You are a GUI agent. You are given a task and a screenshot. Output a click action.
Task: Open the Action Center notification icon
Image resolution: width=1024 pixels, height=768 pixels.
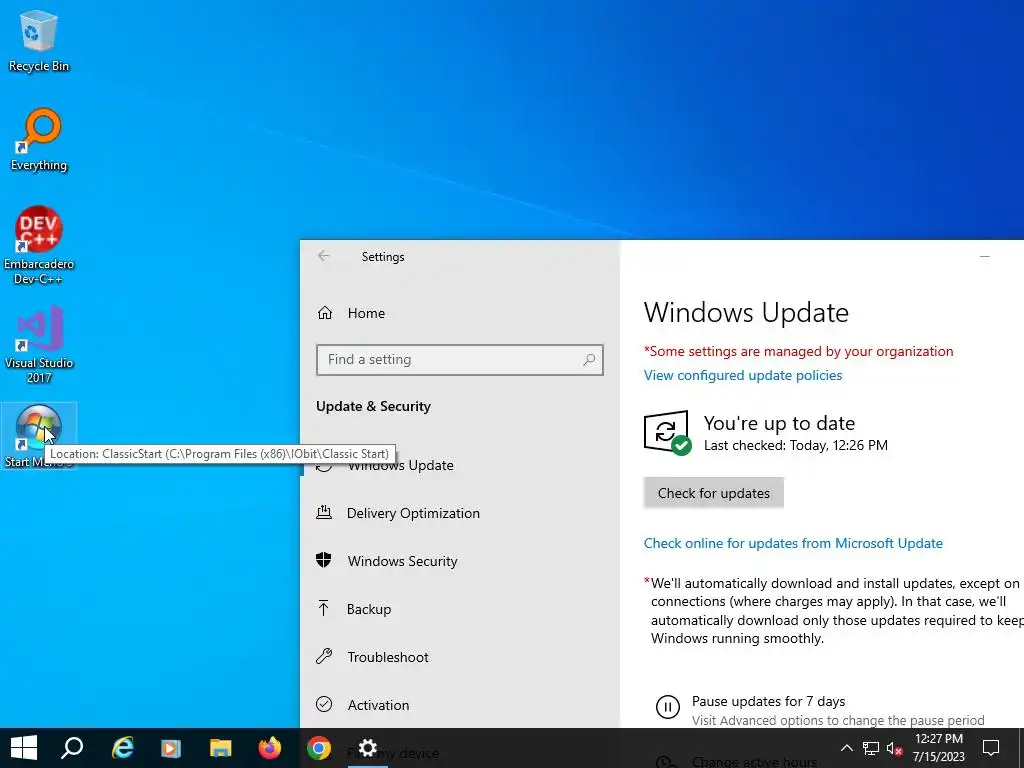click(991, 748)
